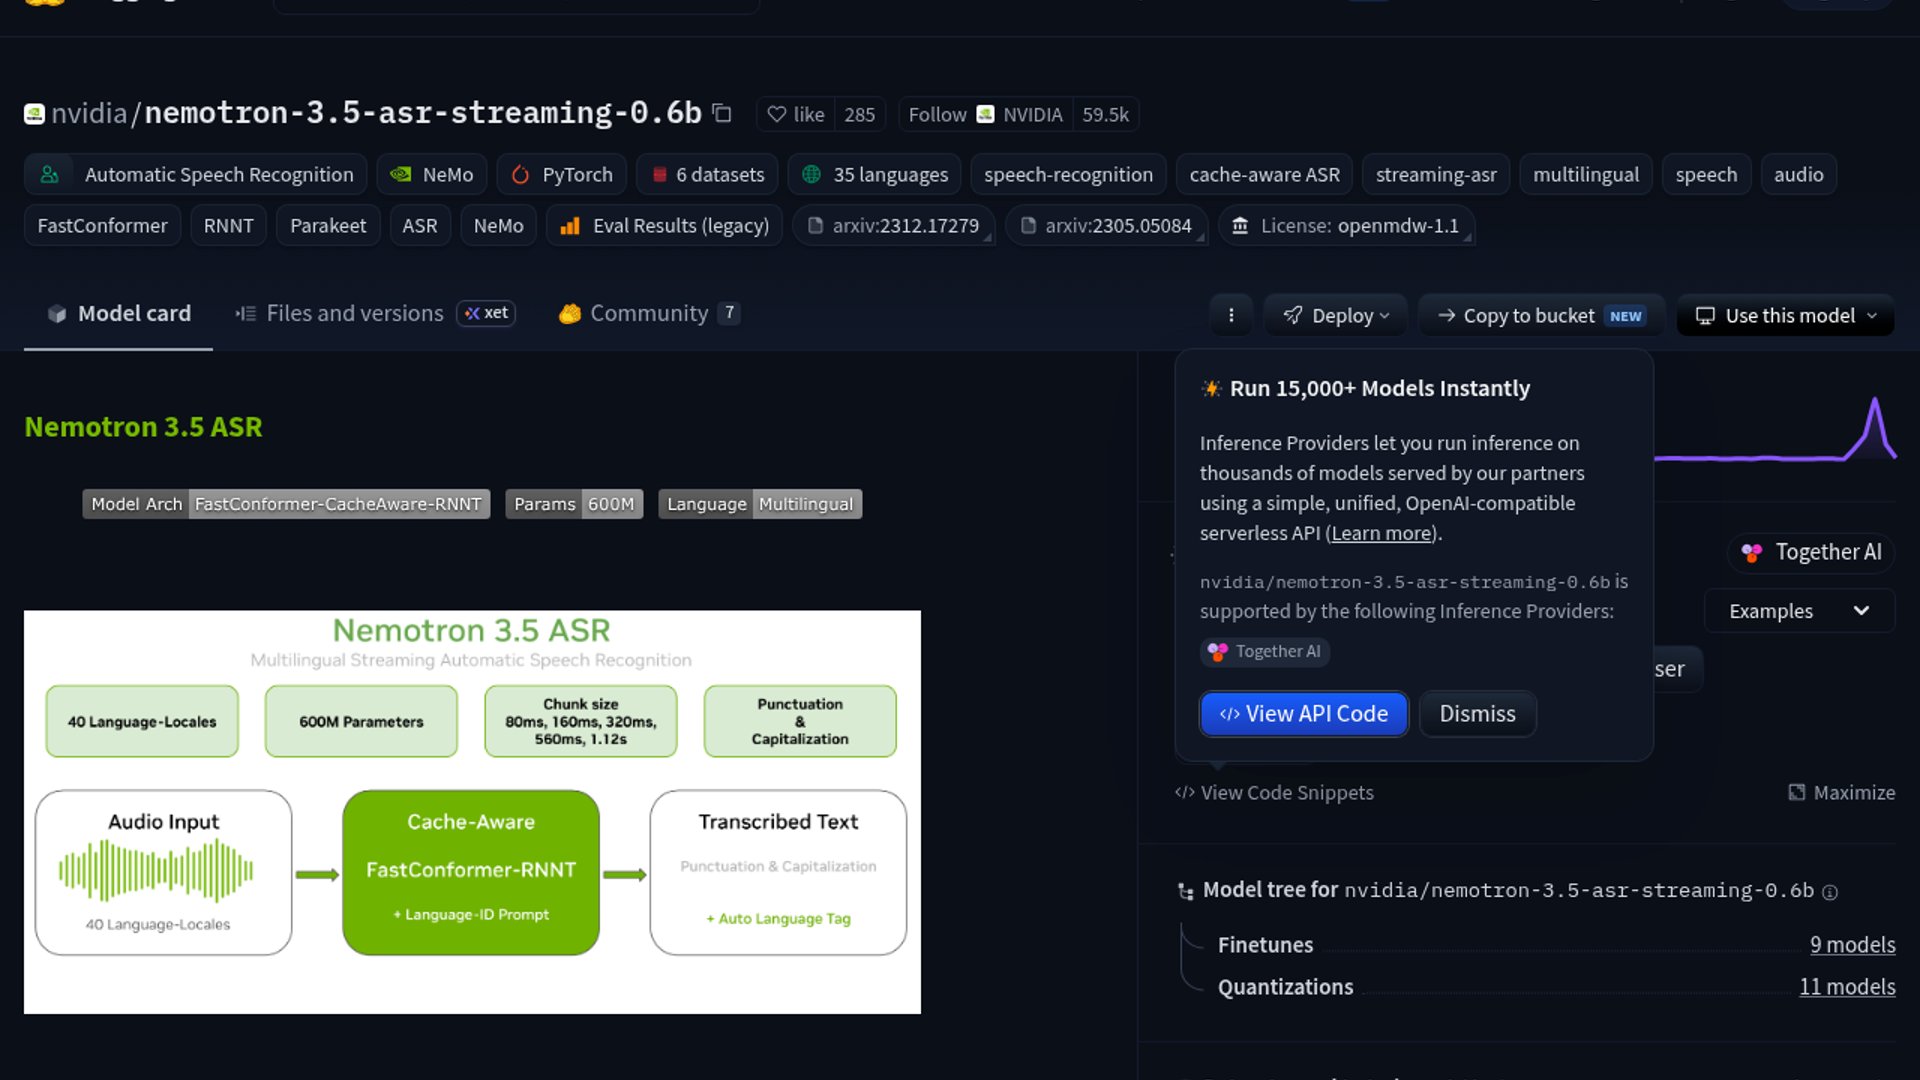Click the Language Multilingual badge

[760, 504]
